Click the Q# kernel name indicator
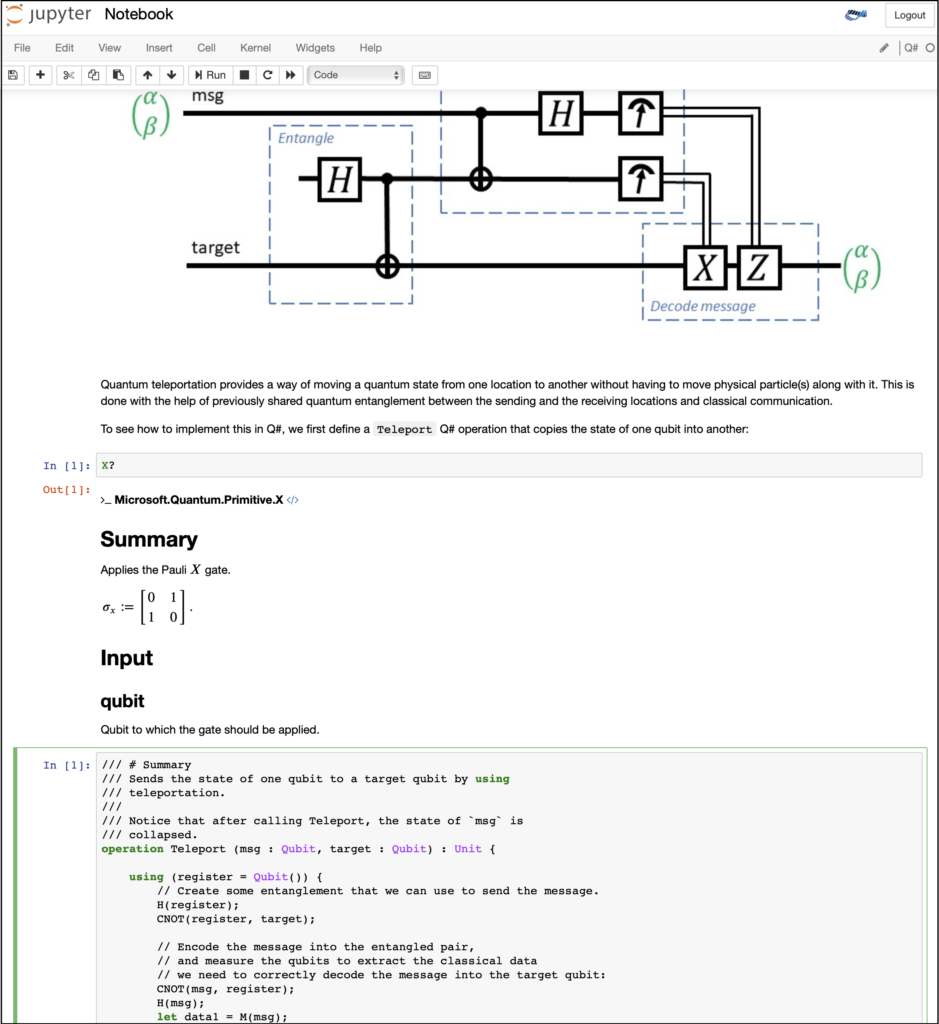The width and height of the screenshot is (939, 1024). [x=911, y=48]
